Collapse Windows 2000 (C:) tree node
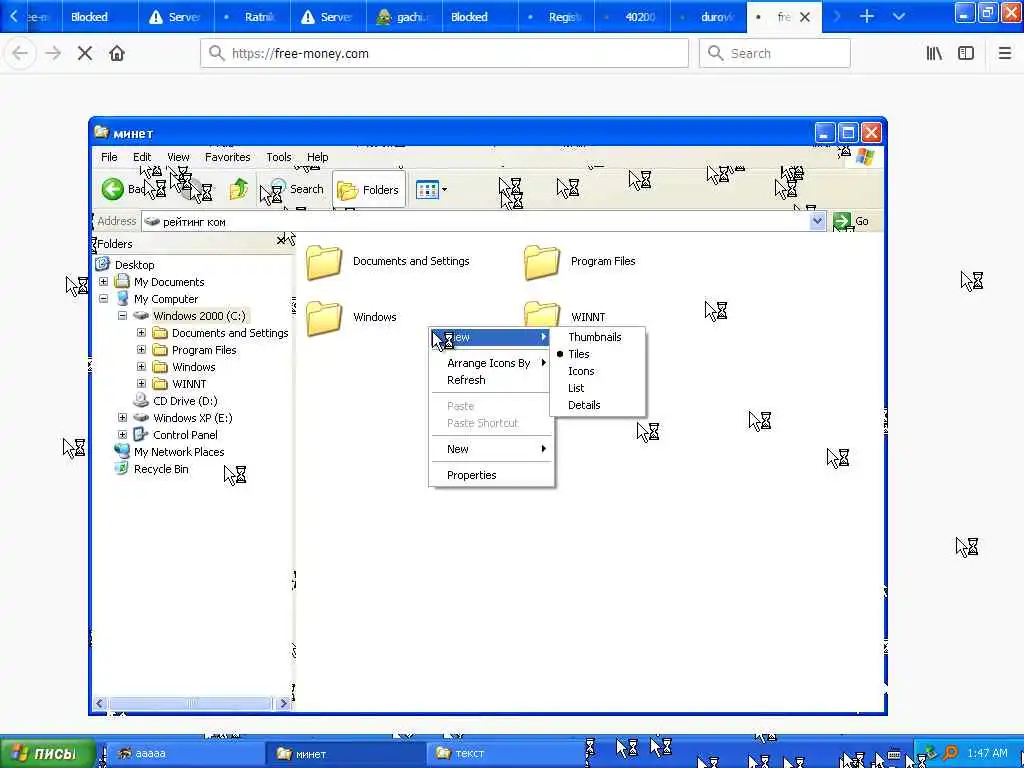1024x768 pixels. (x=122, y=315)
